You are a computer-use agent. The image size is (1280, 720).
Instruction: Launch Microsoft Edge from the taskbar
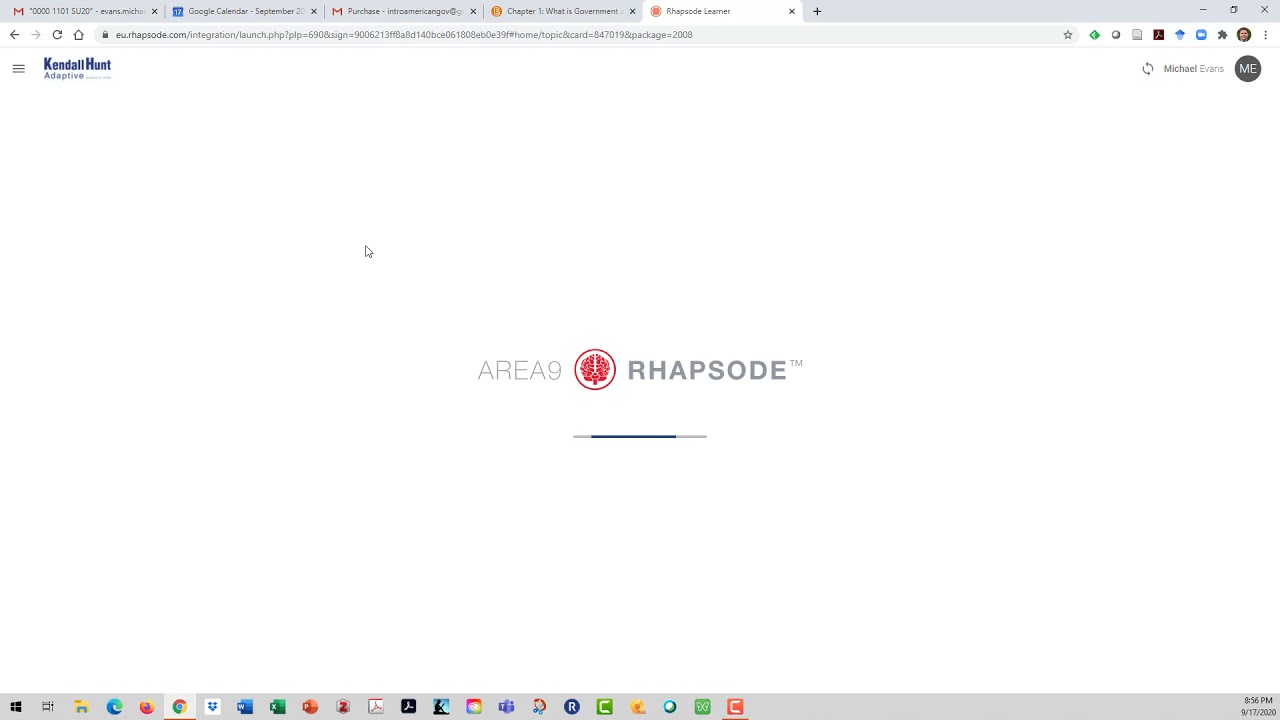[114, 707]
